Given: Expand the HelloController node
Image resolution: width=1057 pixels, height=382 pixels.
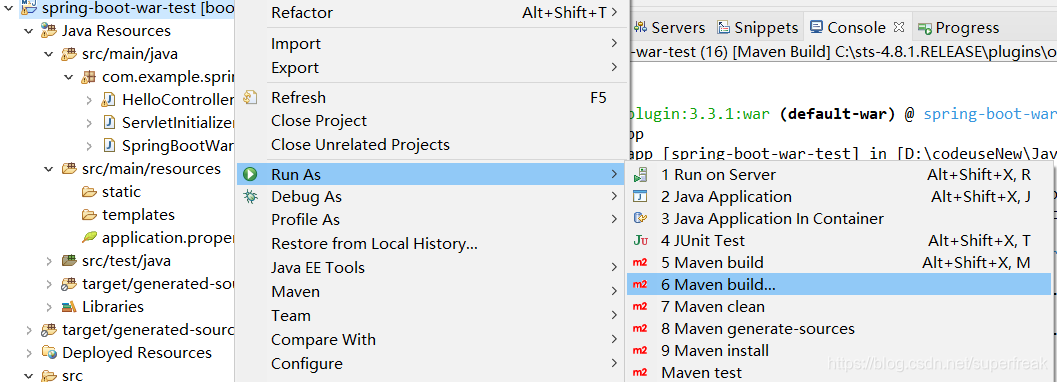Looking at the screenshot, I should coord(89,100).
